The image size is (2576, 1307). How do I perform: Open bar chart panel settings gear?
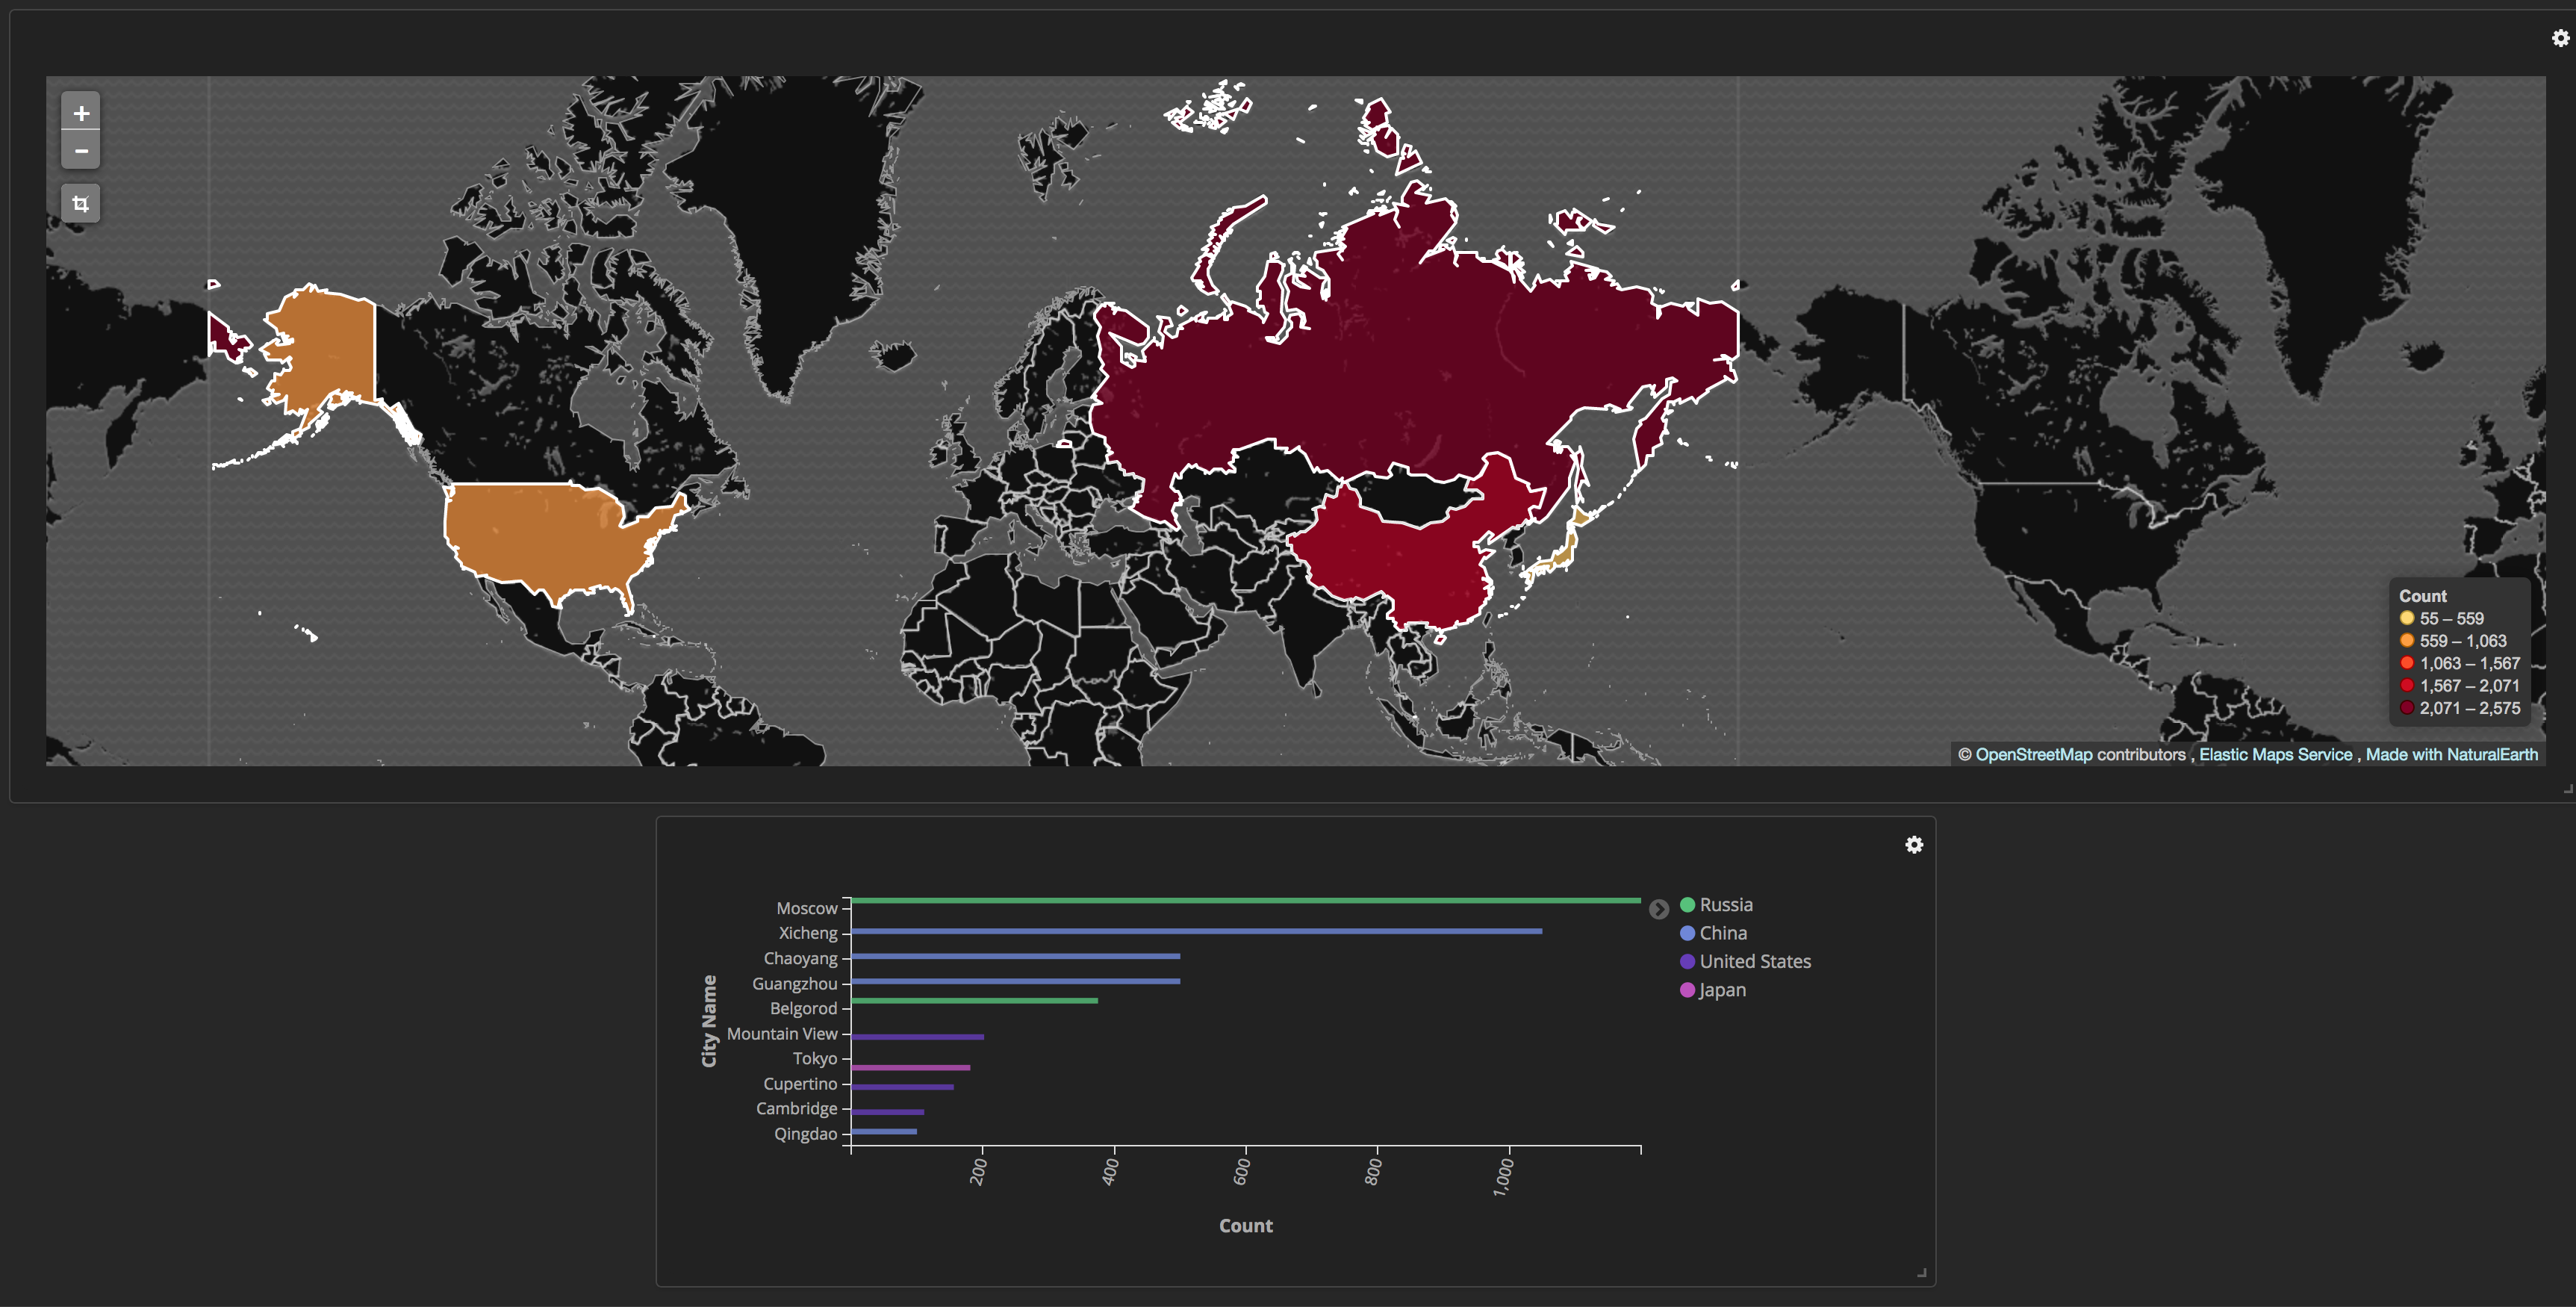(x=1913, y=845)
